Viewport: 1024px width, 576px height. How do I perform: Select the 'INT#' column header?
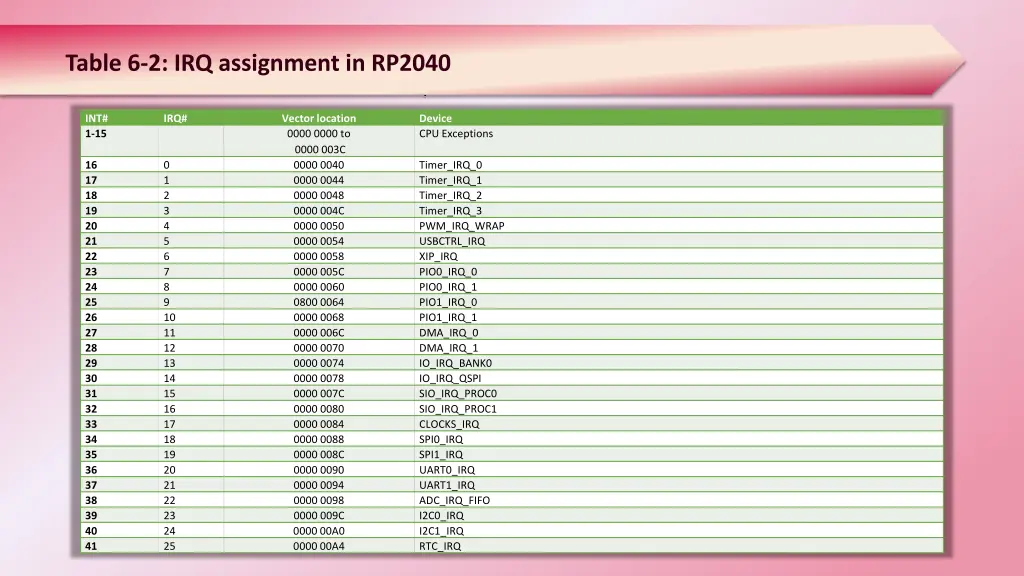click(x=97, y=118)
